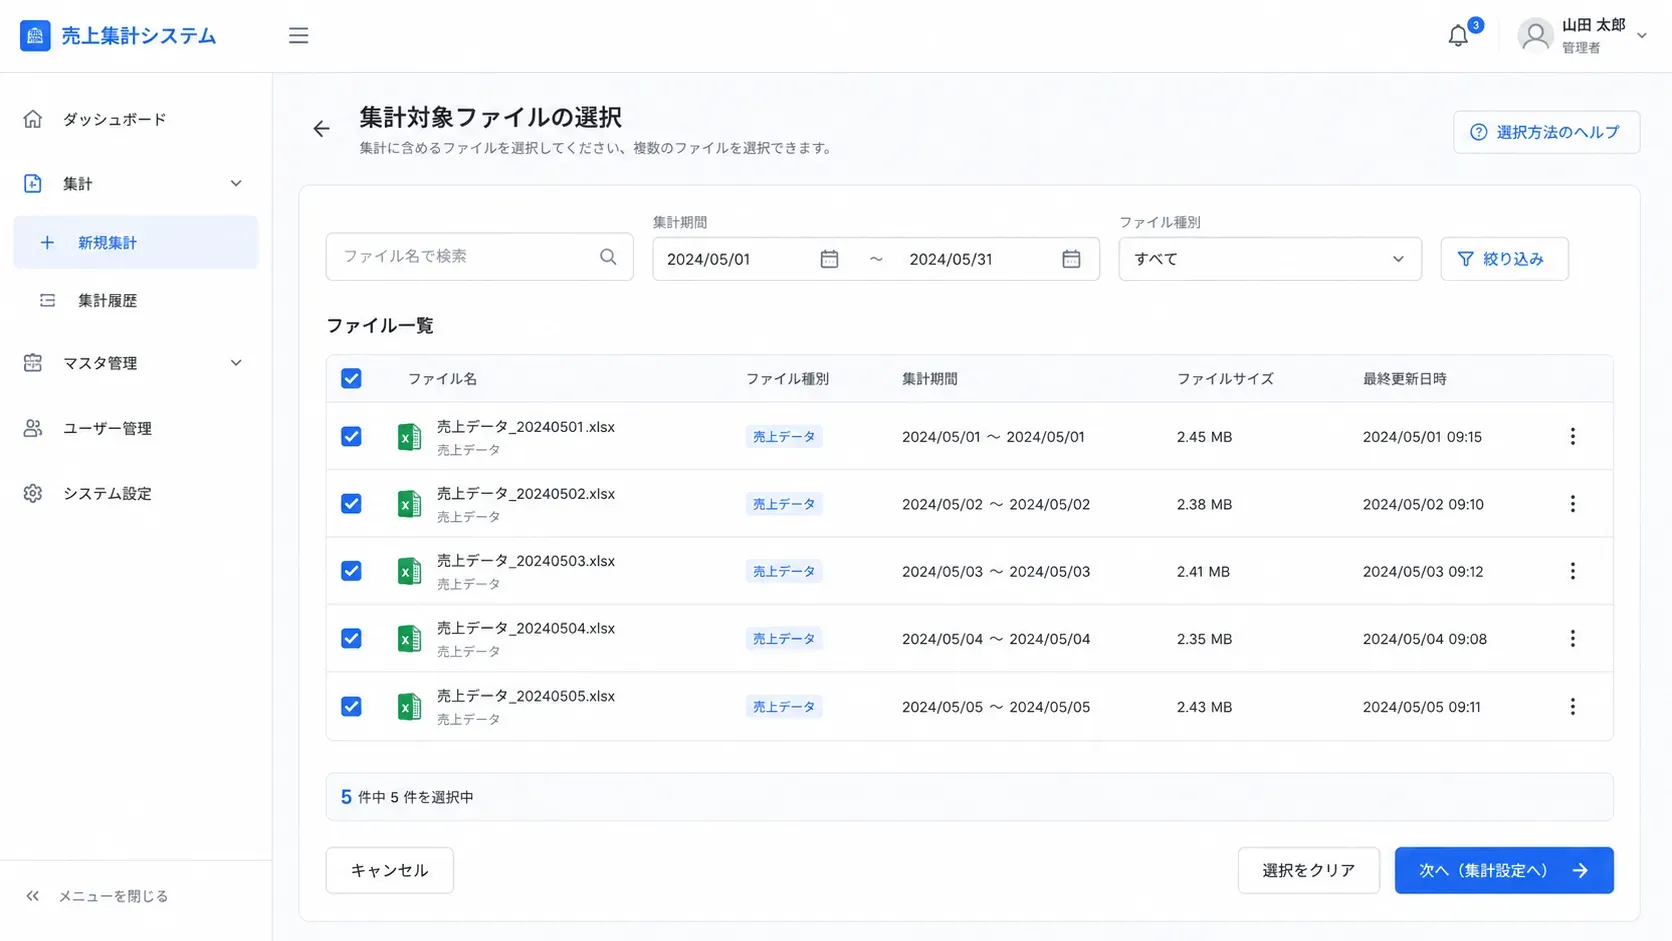Click timestamp 2024/05/05 09:11
The image size is (1672, 941).
tap(1422, 707)
